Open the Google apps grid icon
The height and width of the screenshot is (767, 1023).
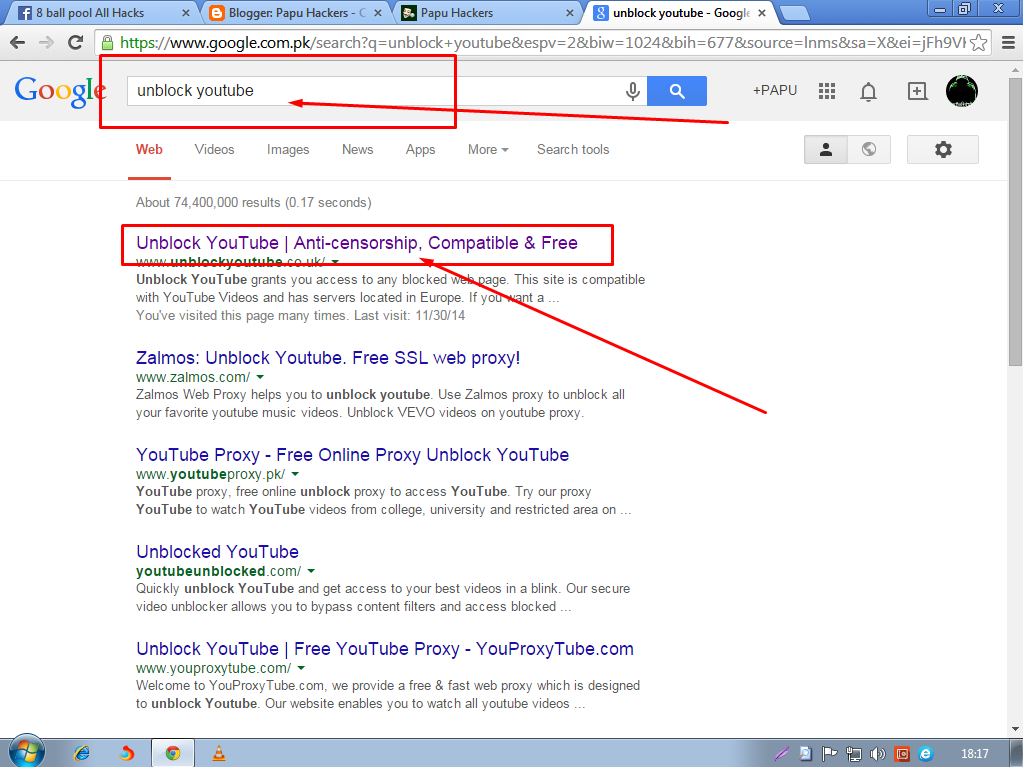click(827, 91)
